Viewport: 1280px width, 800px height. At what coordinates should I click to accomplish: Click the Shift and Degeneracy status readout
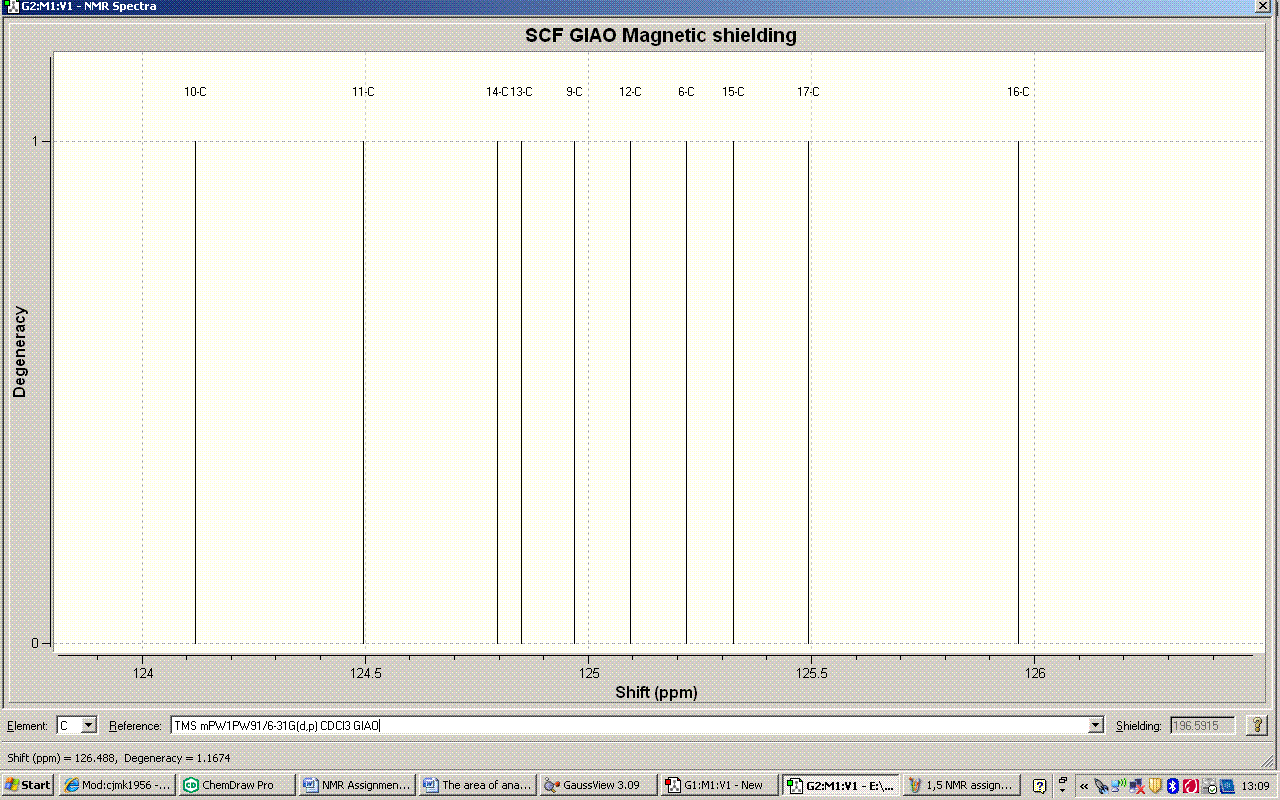[119, 758]
